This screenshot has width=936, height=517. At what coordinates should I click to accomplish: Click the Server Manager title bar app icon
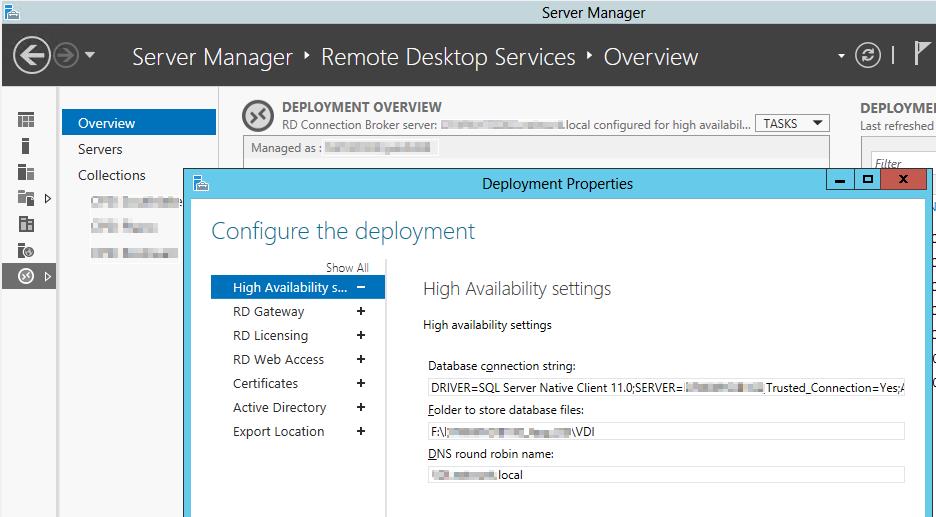coord(11,12)
